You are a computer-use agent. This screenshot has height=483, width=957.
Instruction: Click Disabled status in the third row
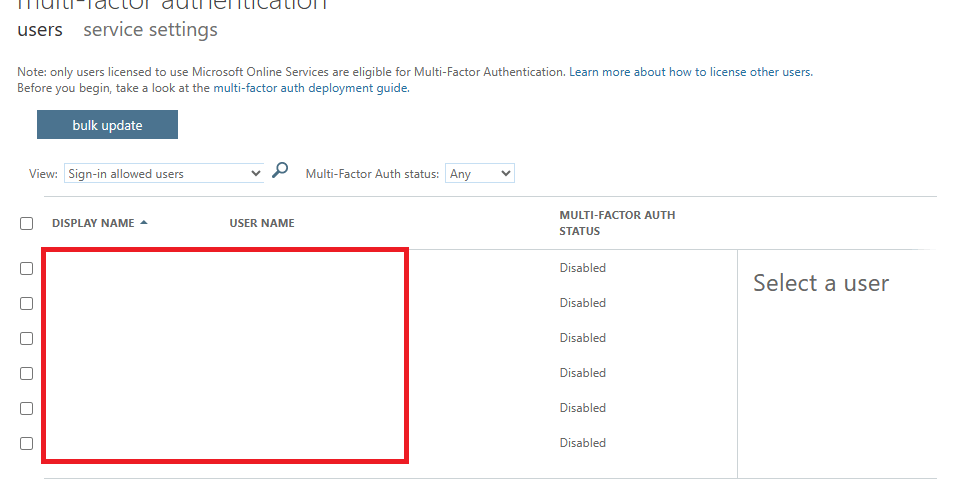pyautogui.click(x=582, y=338)
